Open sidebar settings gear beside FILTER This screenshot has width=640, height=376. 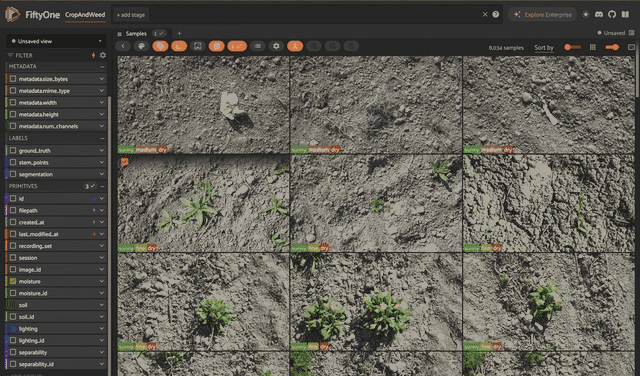tap(103, 55)
